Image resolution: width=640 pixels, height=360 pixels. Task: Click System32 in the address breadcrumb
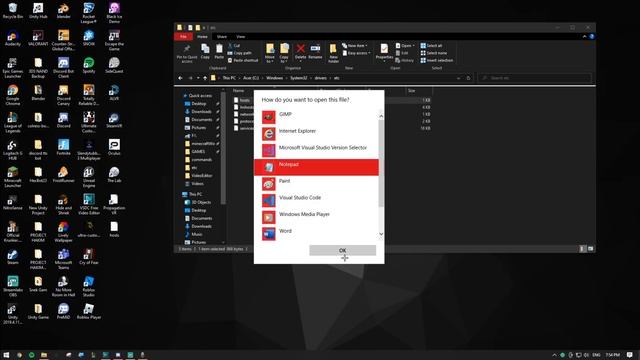[x=298, y=78]
